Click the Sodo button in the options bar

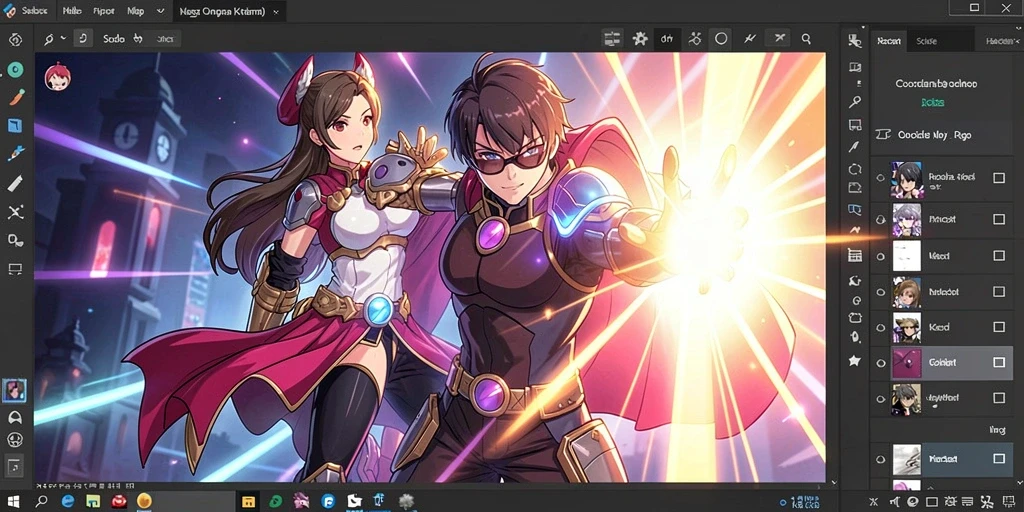114,39
